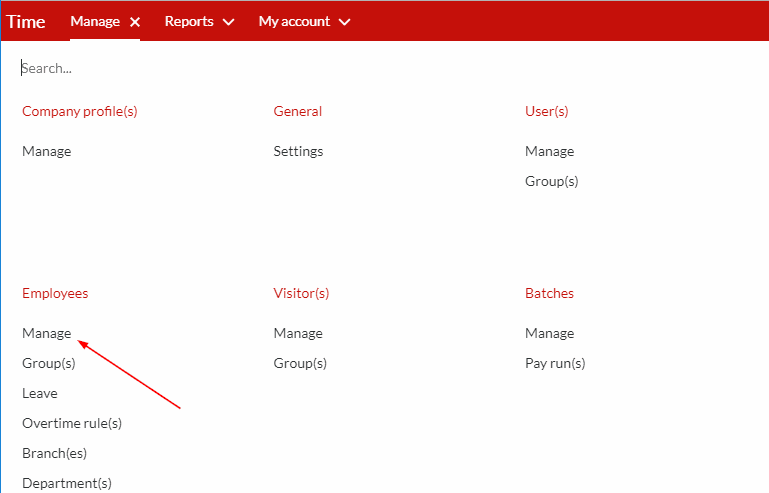Click the General section heading
This screenshot has width=769, height=493.
(298, 111)
